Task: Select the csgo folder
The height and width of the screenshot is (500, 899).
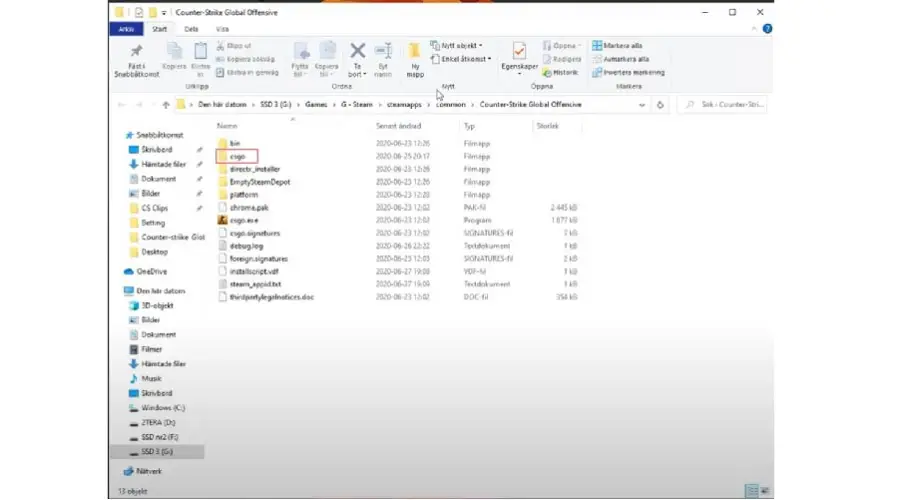Action: point(237,156)
